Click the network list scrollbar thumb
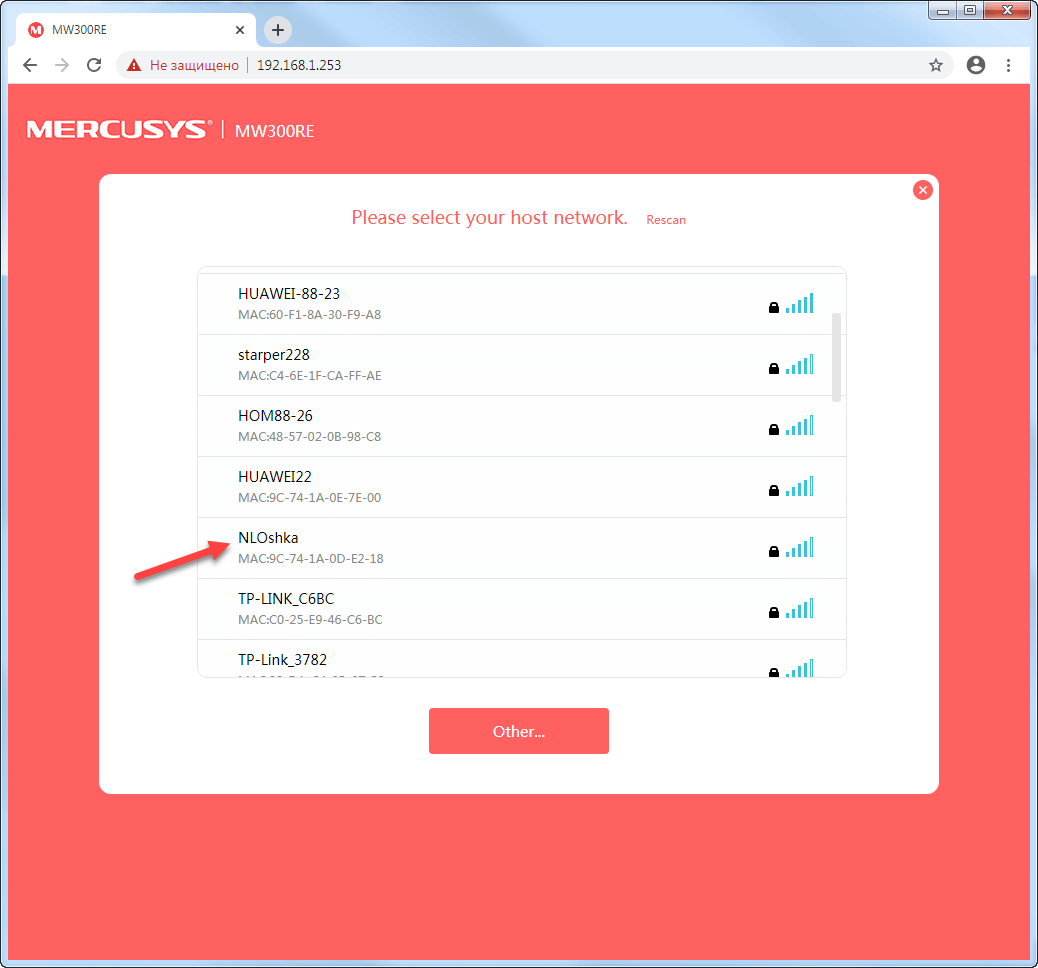 click(x=836, y=356)
